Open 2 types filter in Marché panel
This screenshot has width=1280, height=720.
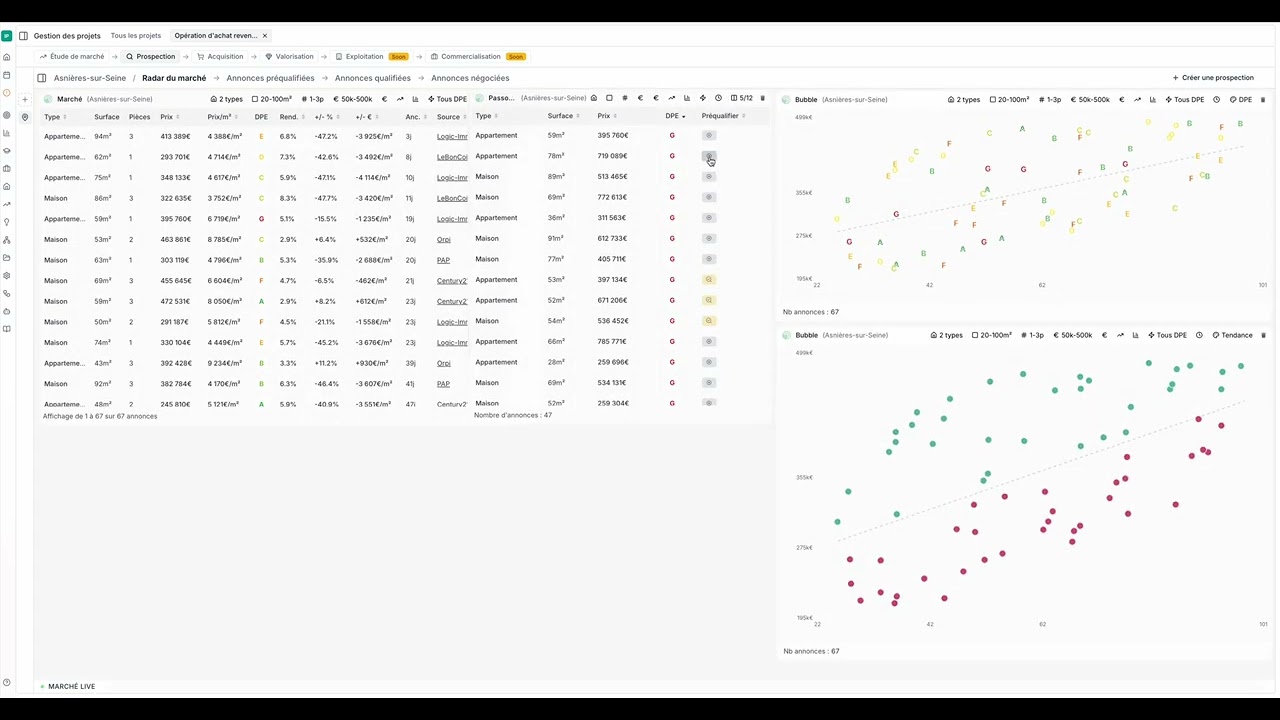[x=226, y=99]
